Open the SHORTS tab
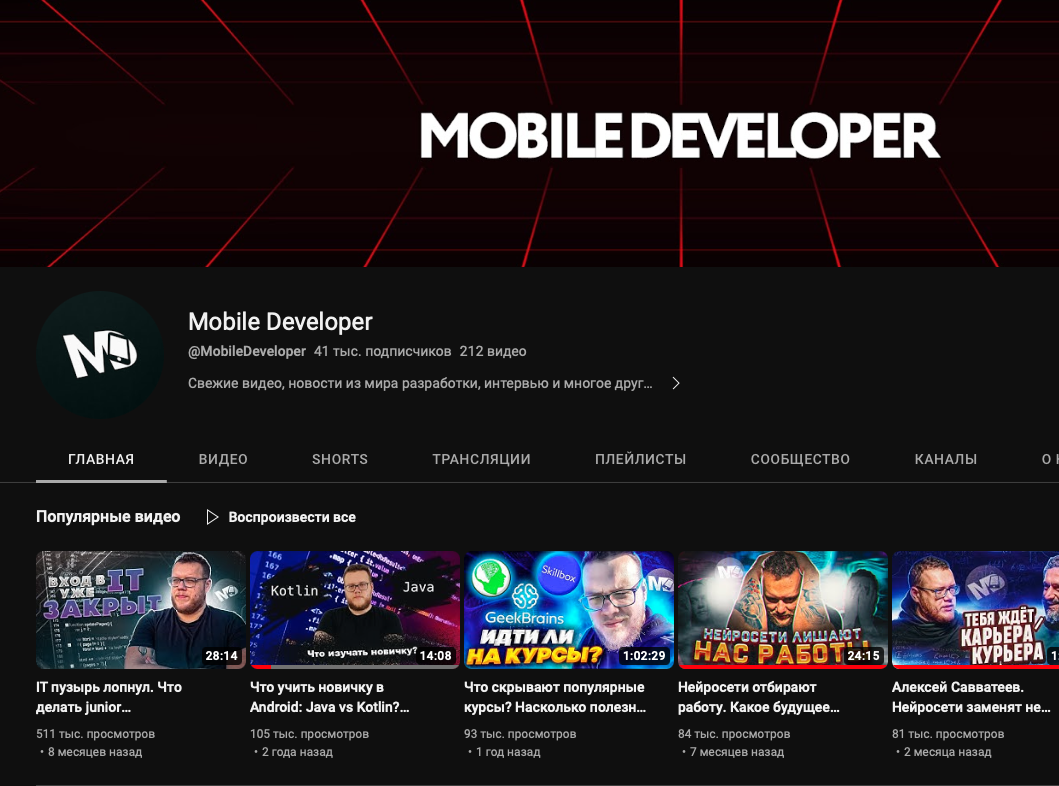The image size is (1059, 786). [339, 459]
